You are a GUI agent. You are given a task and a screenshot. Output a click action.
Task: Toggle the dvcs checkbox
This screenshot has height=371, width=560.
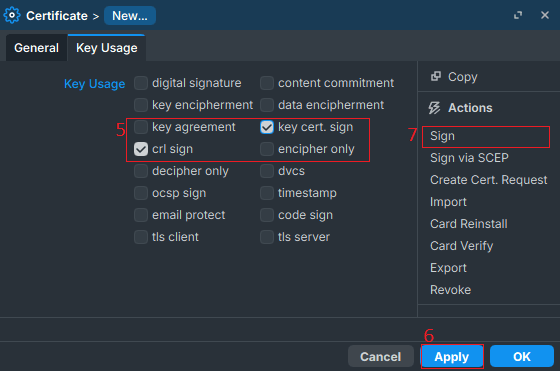click(x=267, y=171)
